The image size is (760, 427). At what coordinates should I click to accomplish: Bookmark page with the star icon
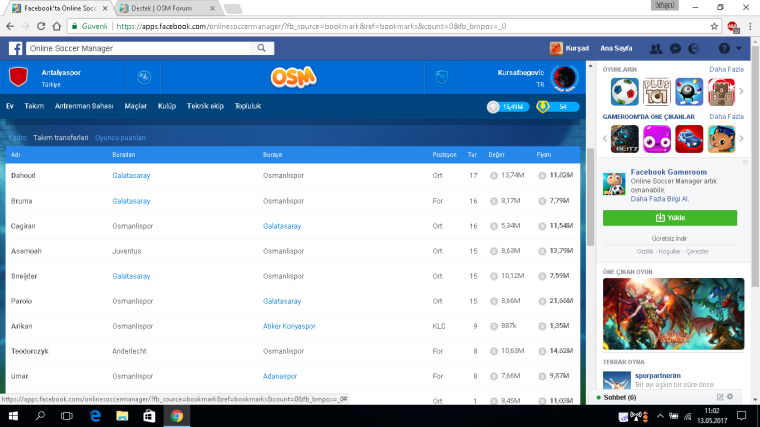point(714,27)
